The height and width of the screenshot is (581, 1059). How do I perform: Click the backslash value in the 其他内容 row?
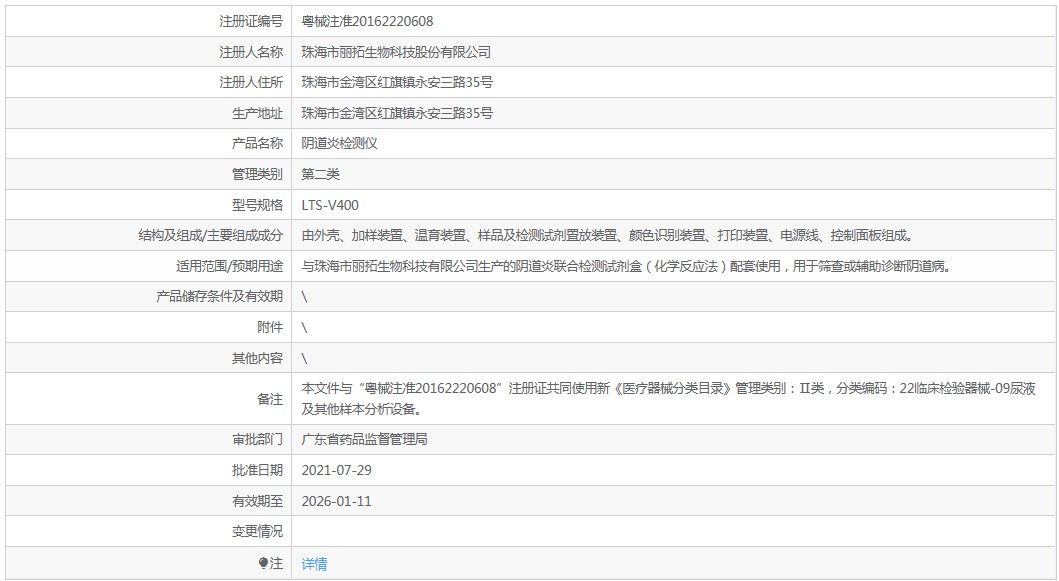pos(305,358)
